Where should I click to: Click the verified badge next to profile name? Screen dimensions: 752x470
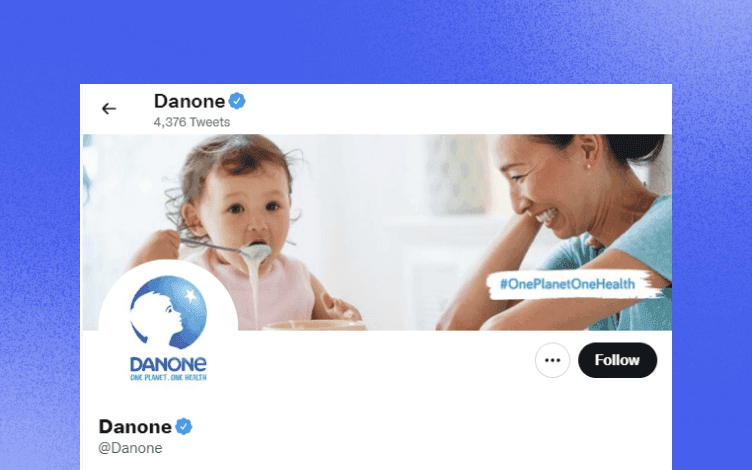(184, 426)
